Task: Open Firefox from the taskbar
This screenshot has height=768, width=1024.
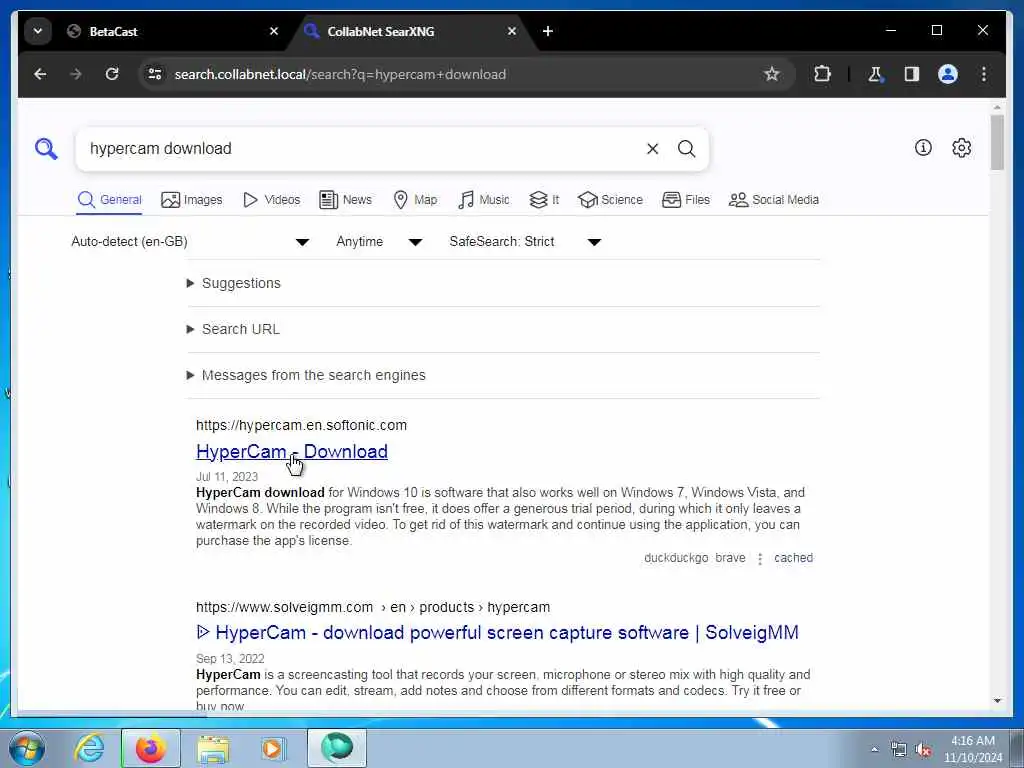Action: tap(151, 748)
